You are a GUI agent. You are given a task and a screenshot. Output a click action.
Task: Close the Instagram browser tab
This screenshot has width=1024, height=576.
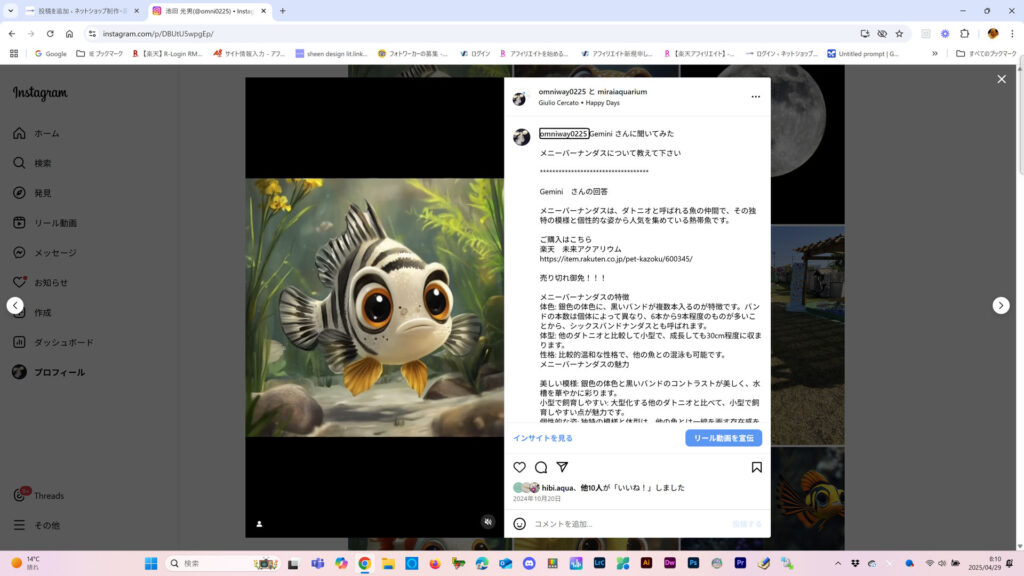264,11
